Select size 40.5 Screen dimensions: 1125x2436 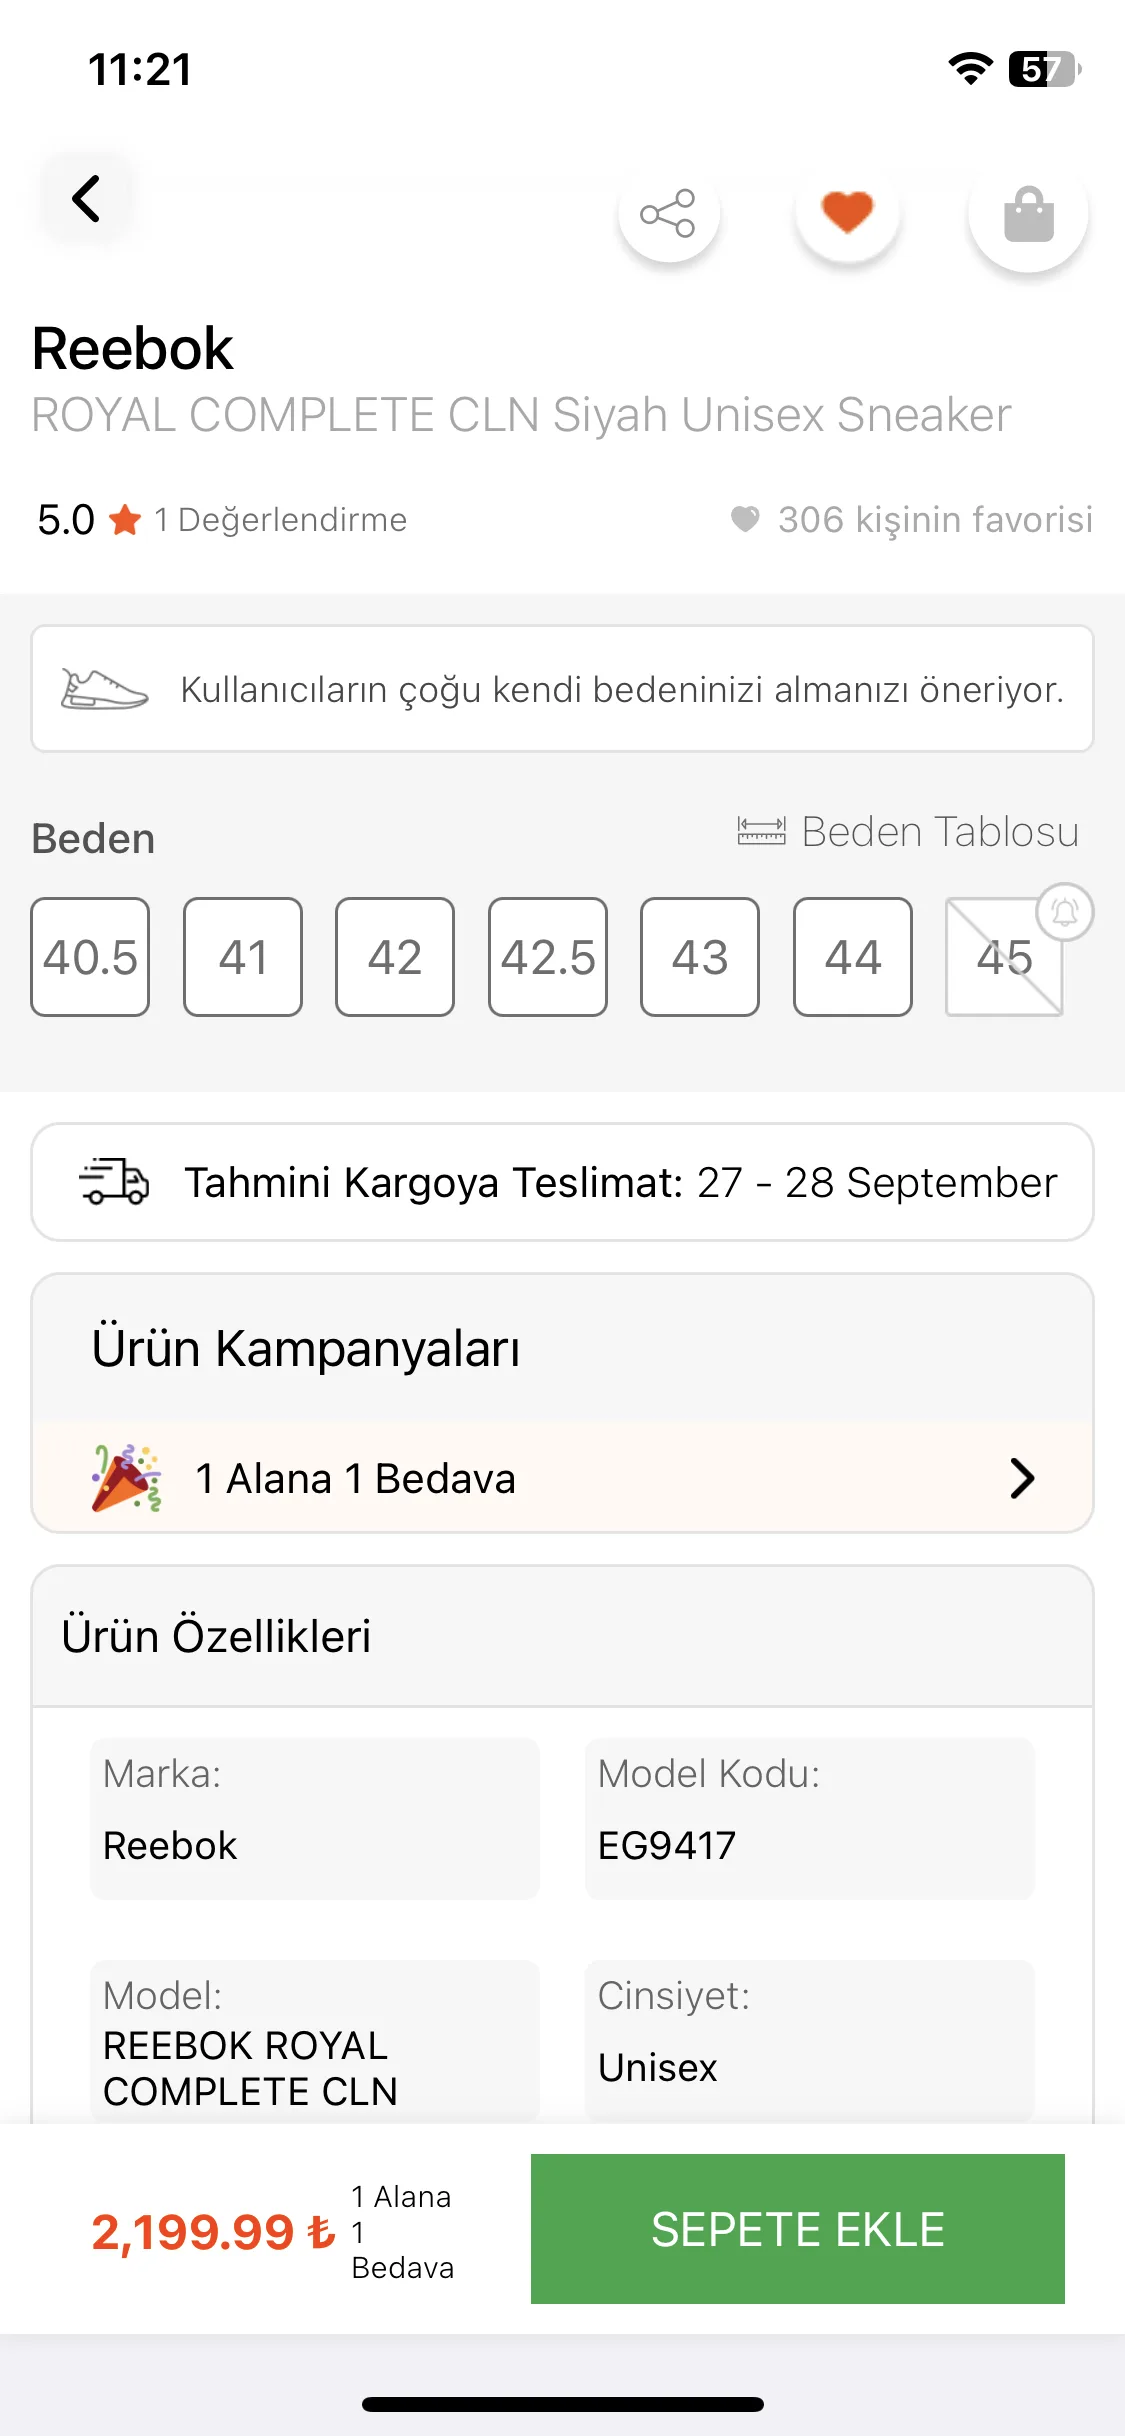pos(90,957)
